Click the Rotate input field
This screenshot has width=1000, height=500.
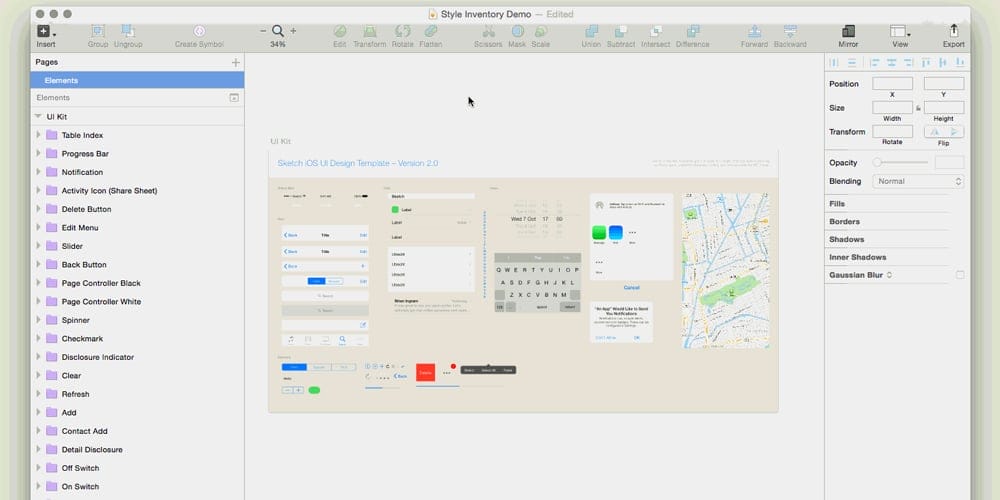[892, 131]
